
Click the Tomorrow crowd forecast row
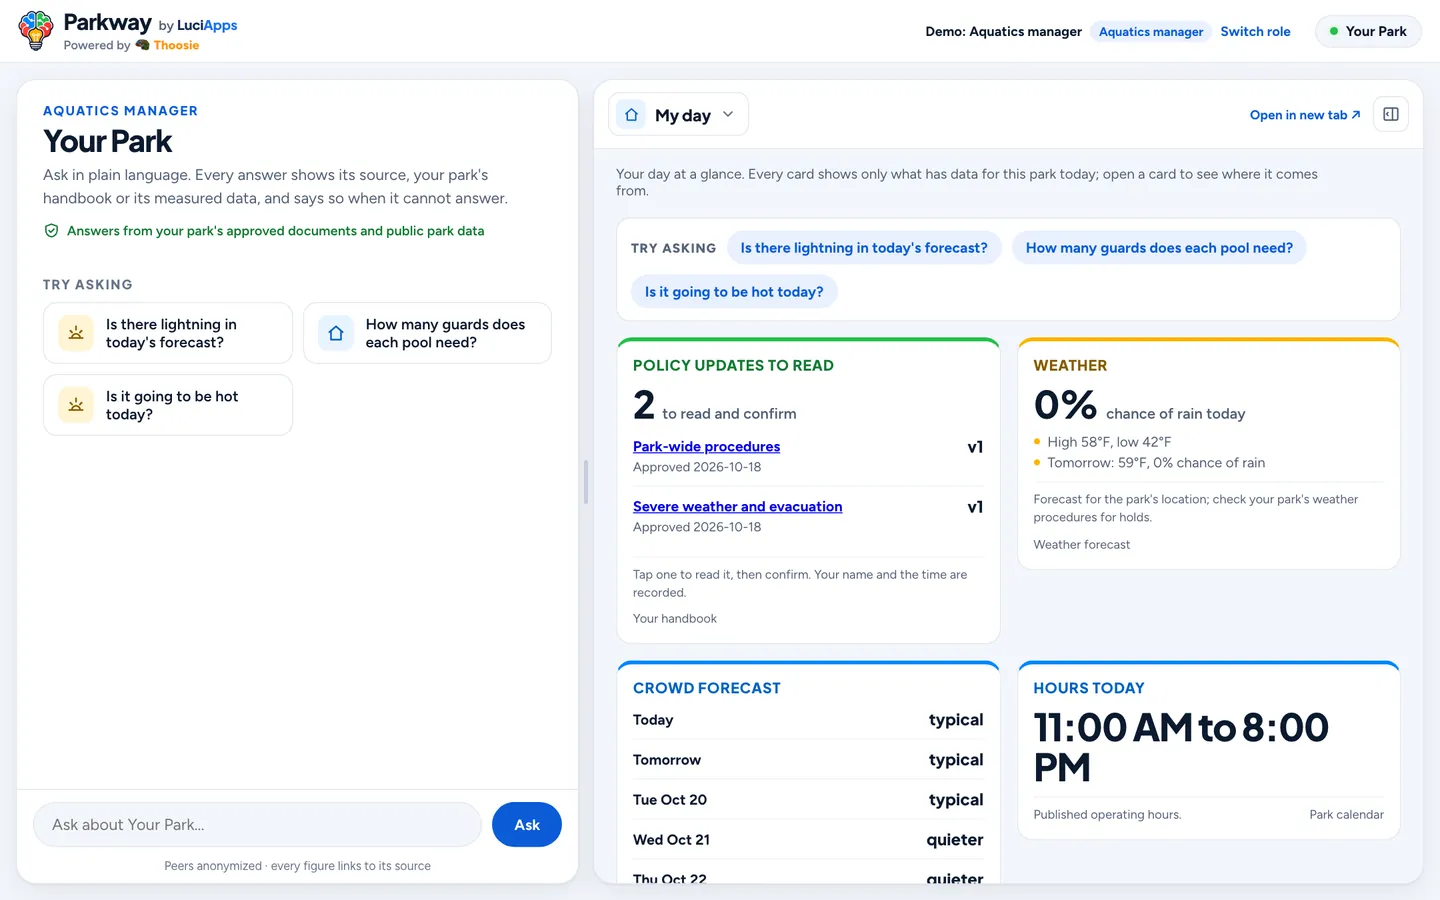pos(808,760)
